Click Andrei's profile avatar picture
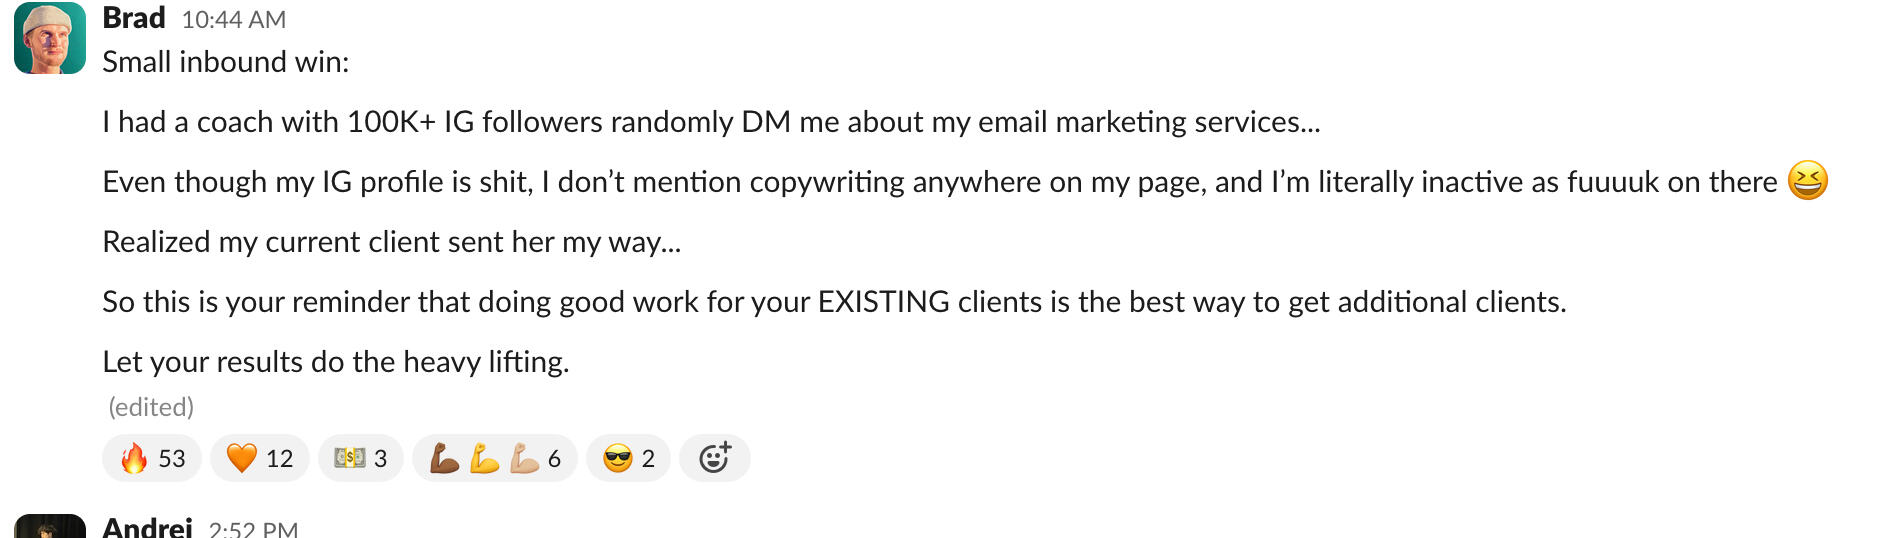 [x=50, y=526]
